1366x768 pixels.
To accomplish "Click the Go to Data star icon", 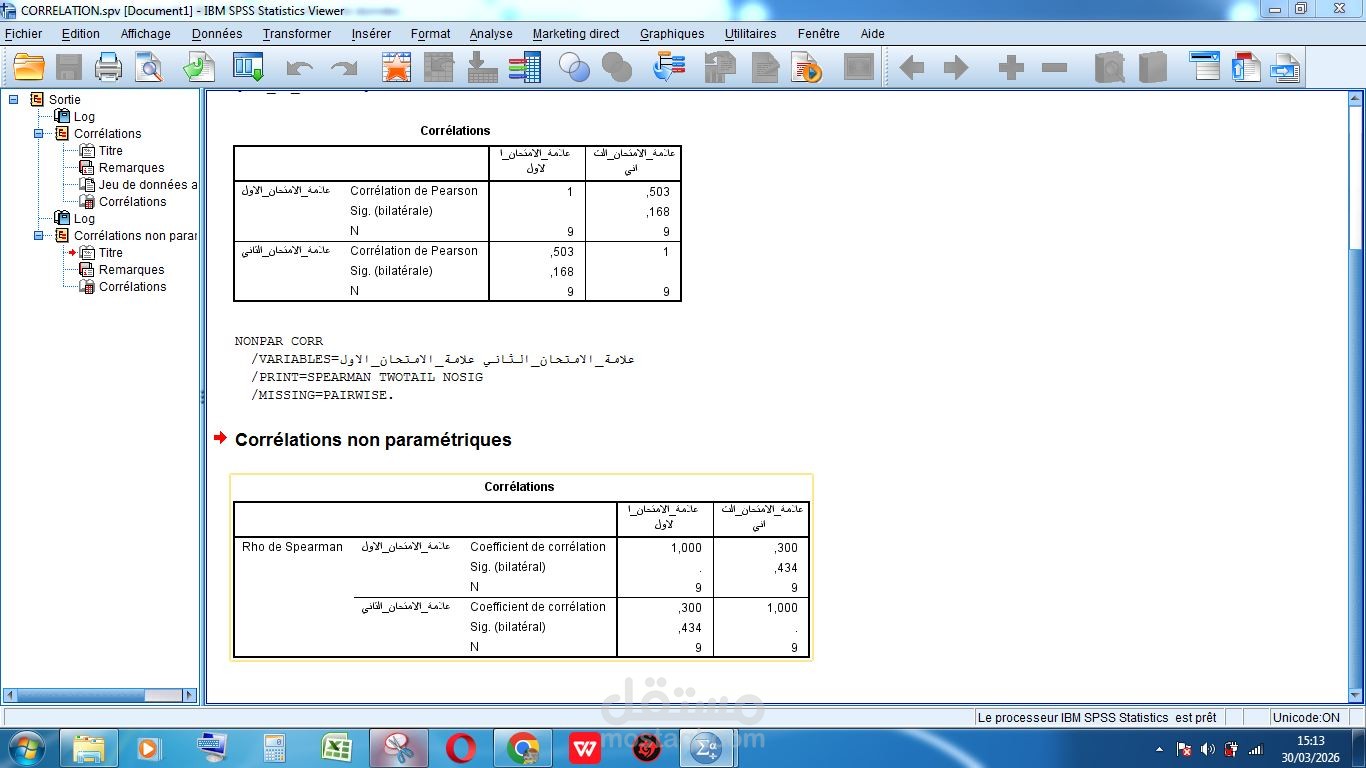I will (x=397, y=67).
